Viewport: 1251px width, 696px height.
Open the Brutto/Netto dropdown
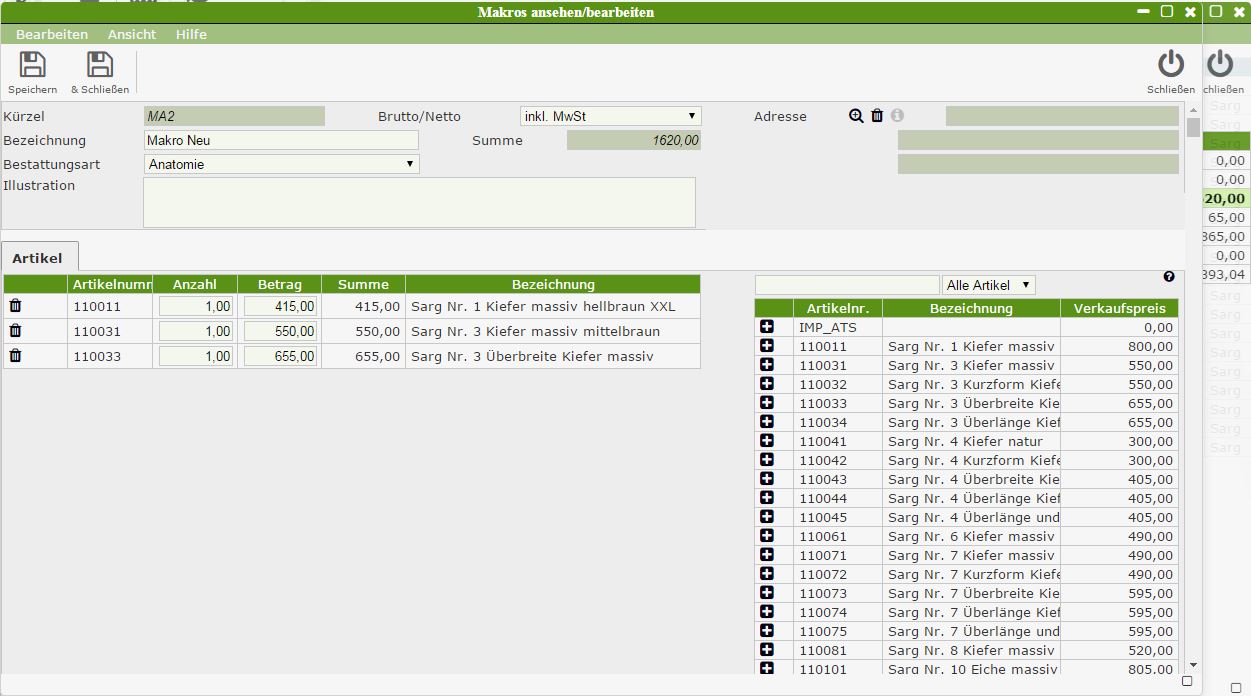(610, 116)
